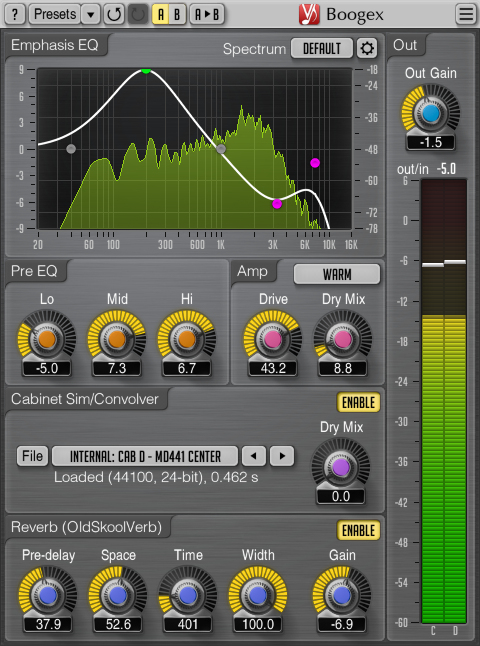480x646 pixels.
Task: Click the redo arrow icon
Action: [x=138, y=14]
